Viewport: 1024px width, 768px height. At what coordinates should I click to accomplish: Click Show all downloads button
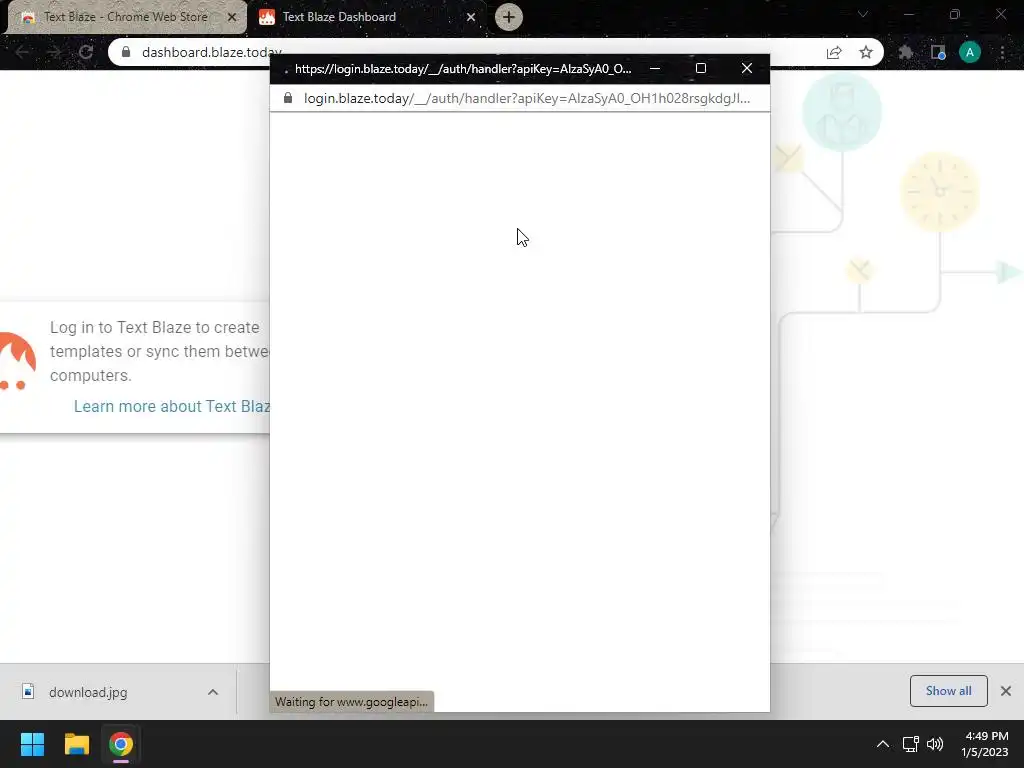tap(948, 691)
